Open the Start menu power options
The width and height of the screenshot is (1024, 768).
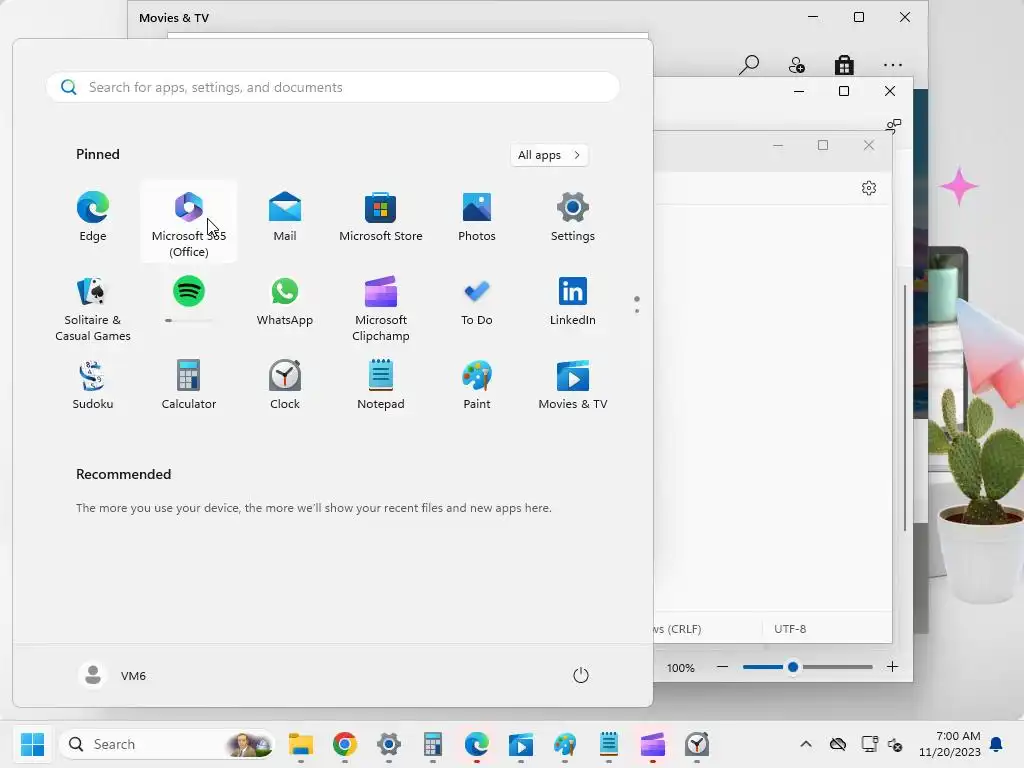point(581,675)
